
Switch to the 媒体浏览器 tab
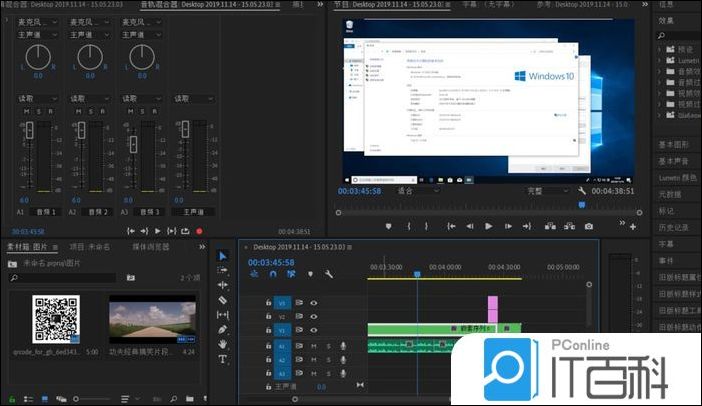pyautogui.click(x=151, y=246)
